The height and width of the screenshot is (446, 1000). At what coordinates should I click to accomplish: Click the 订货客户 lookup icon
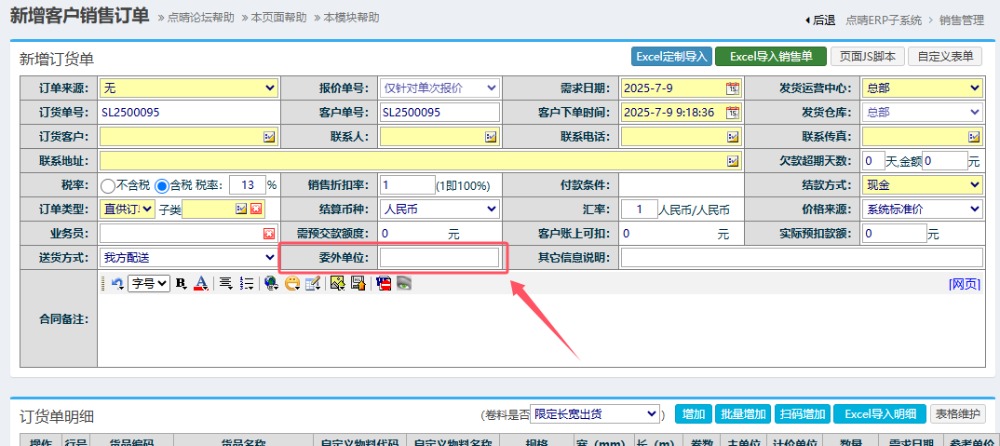pyautogui.click(x=269, y=136)
